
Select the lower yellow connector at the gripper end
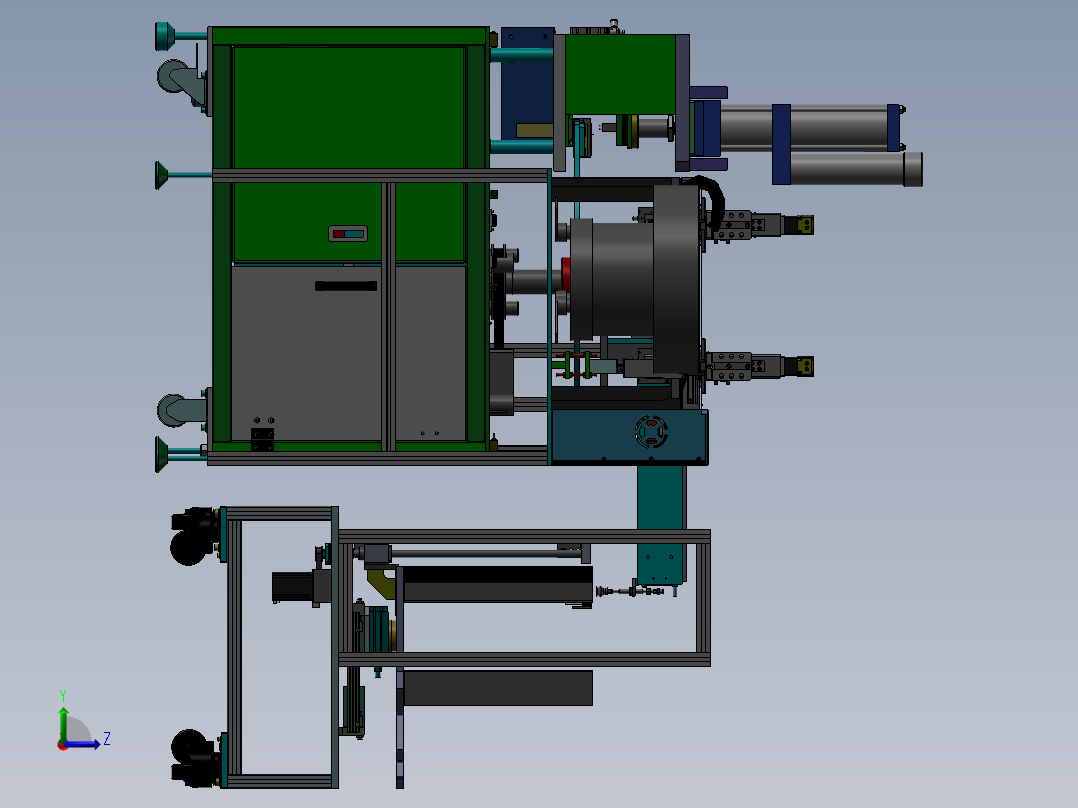tap(804, 366)
